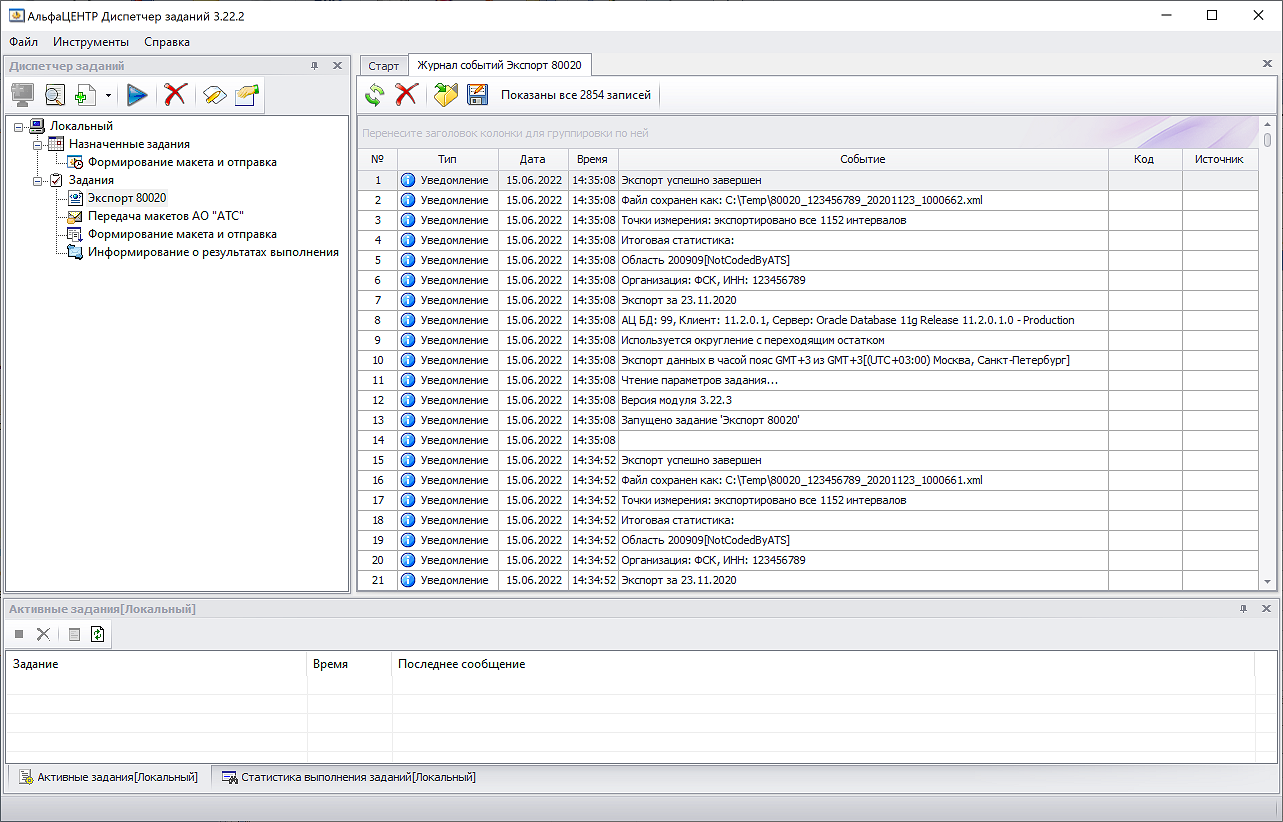The height and width of the screenshot is (822, 1283).
Task: Open the dropdown arrow next to add task icon
Action: point(107,96)
